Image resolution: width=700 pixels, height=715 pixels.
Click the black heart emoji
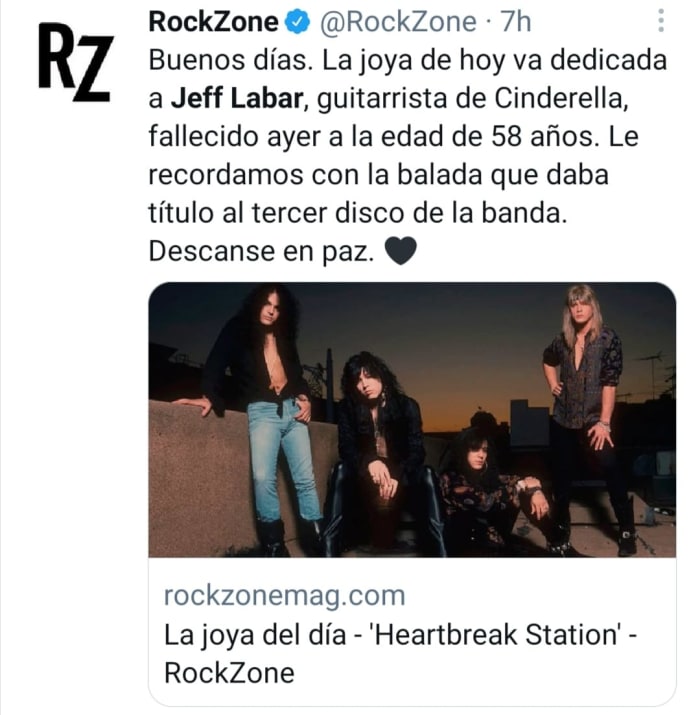[400, 251]
